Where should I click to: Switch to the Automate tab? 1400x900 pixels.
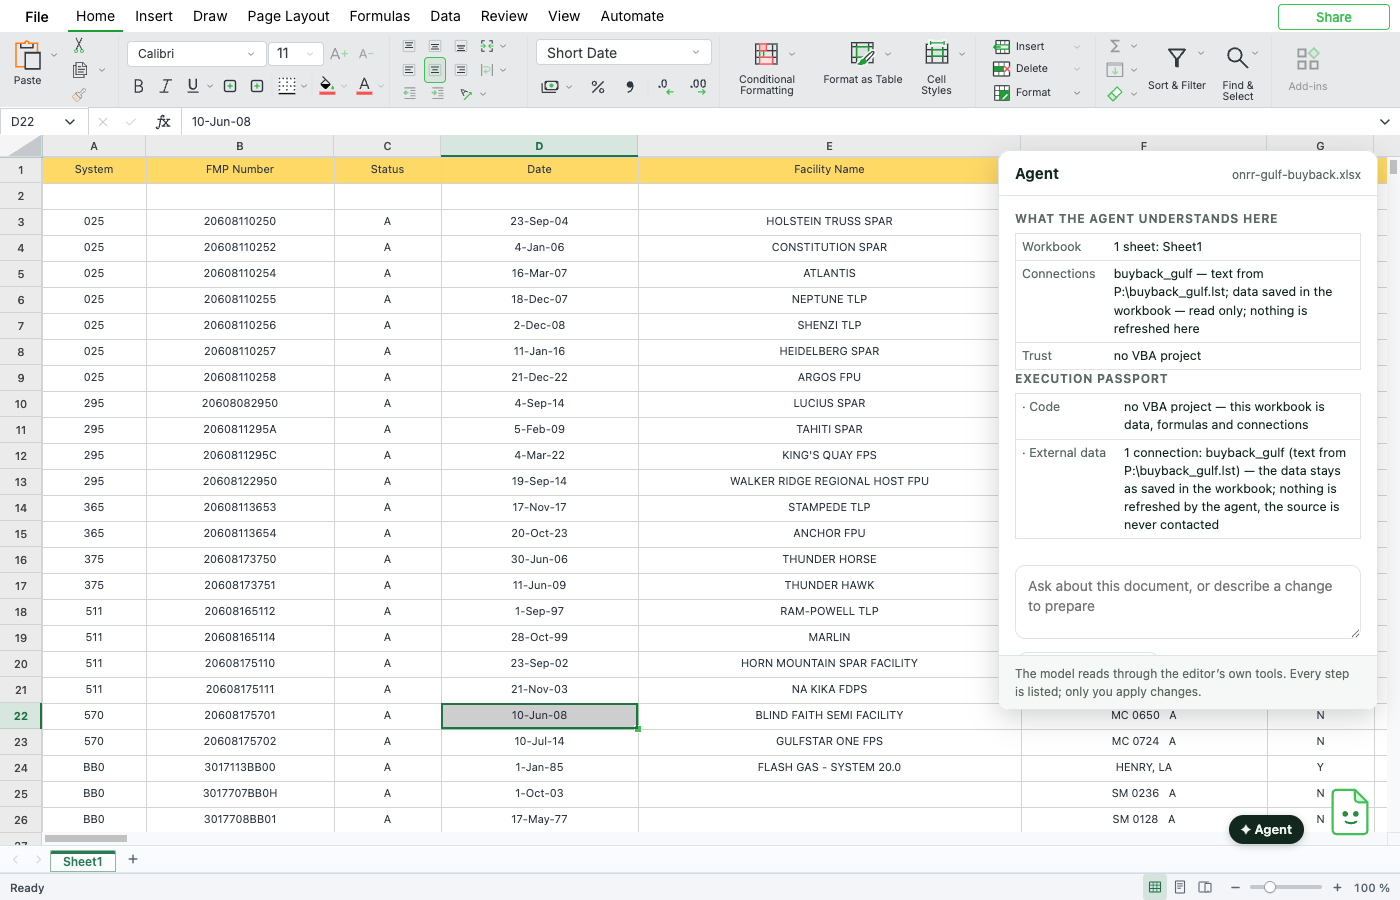point(632,16)
